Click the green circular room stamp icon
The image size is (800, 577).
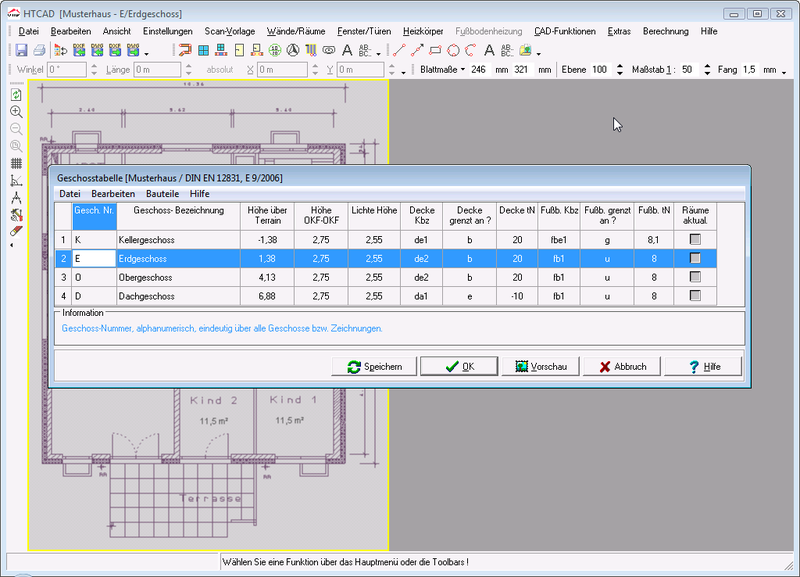click(x=274, y=50)
